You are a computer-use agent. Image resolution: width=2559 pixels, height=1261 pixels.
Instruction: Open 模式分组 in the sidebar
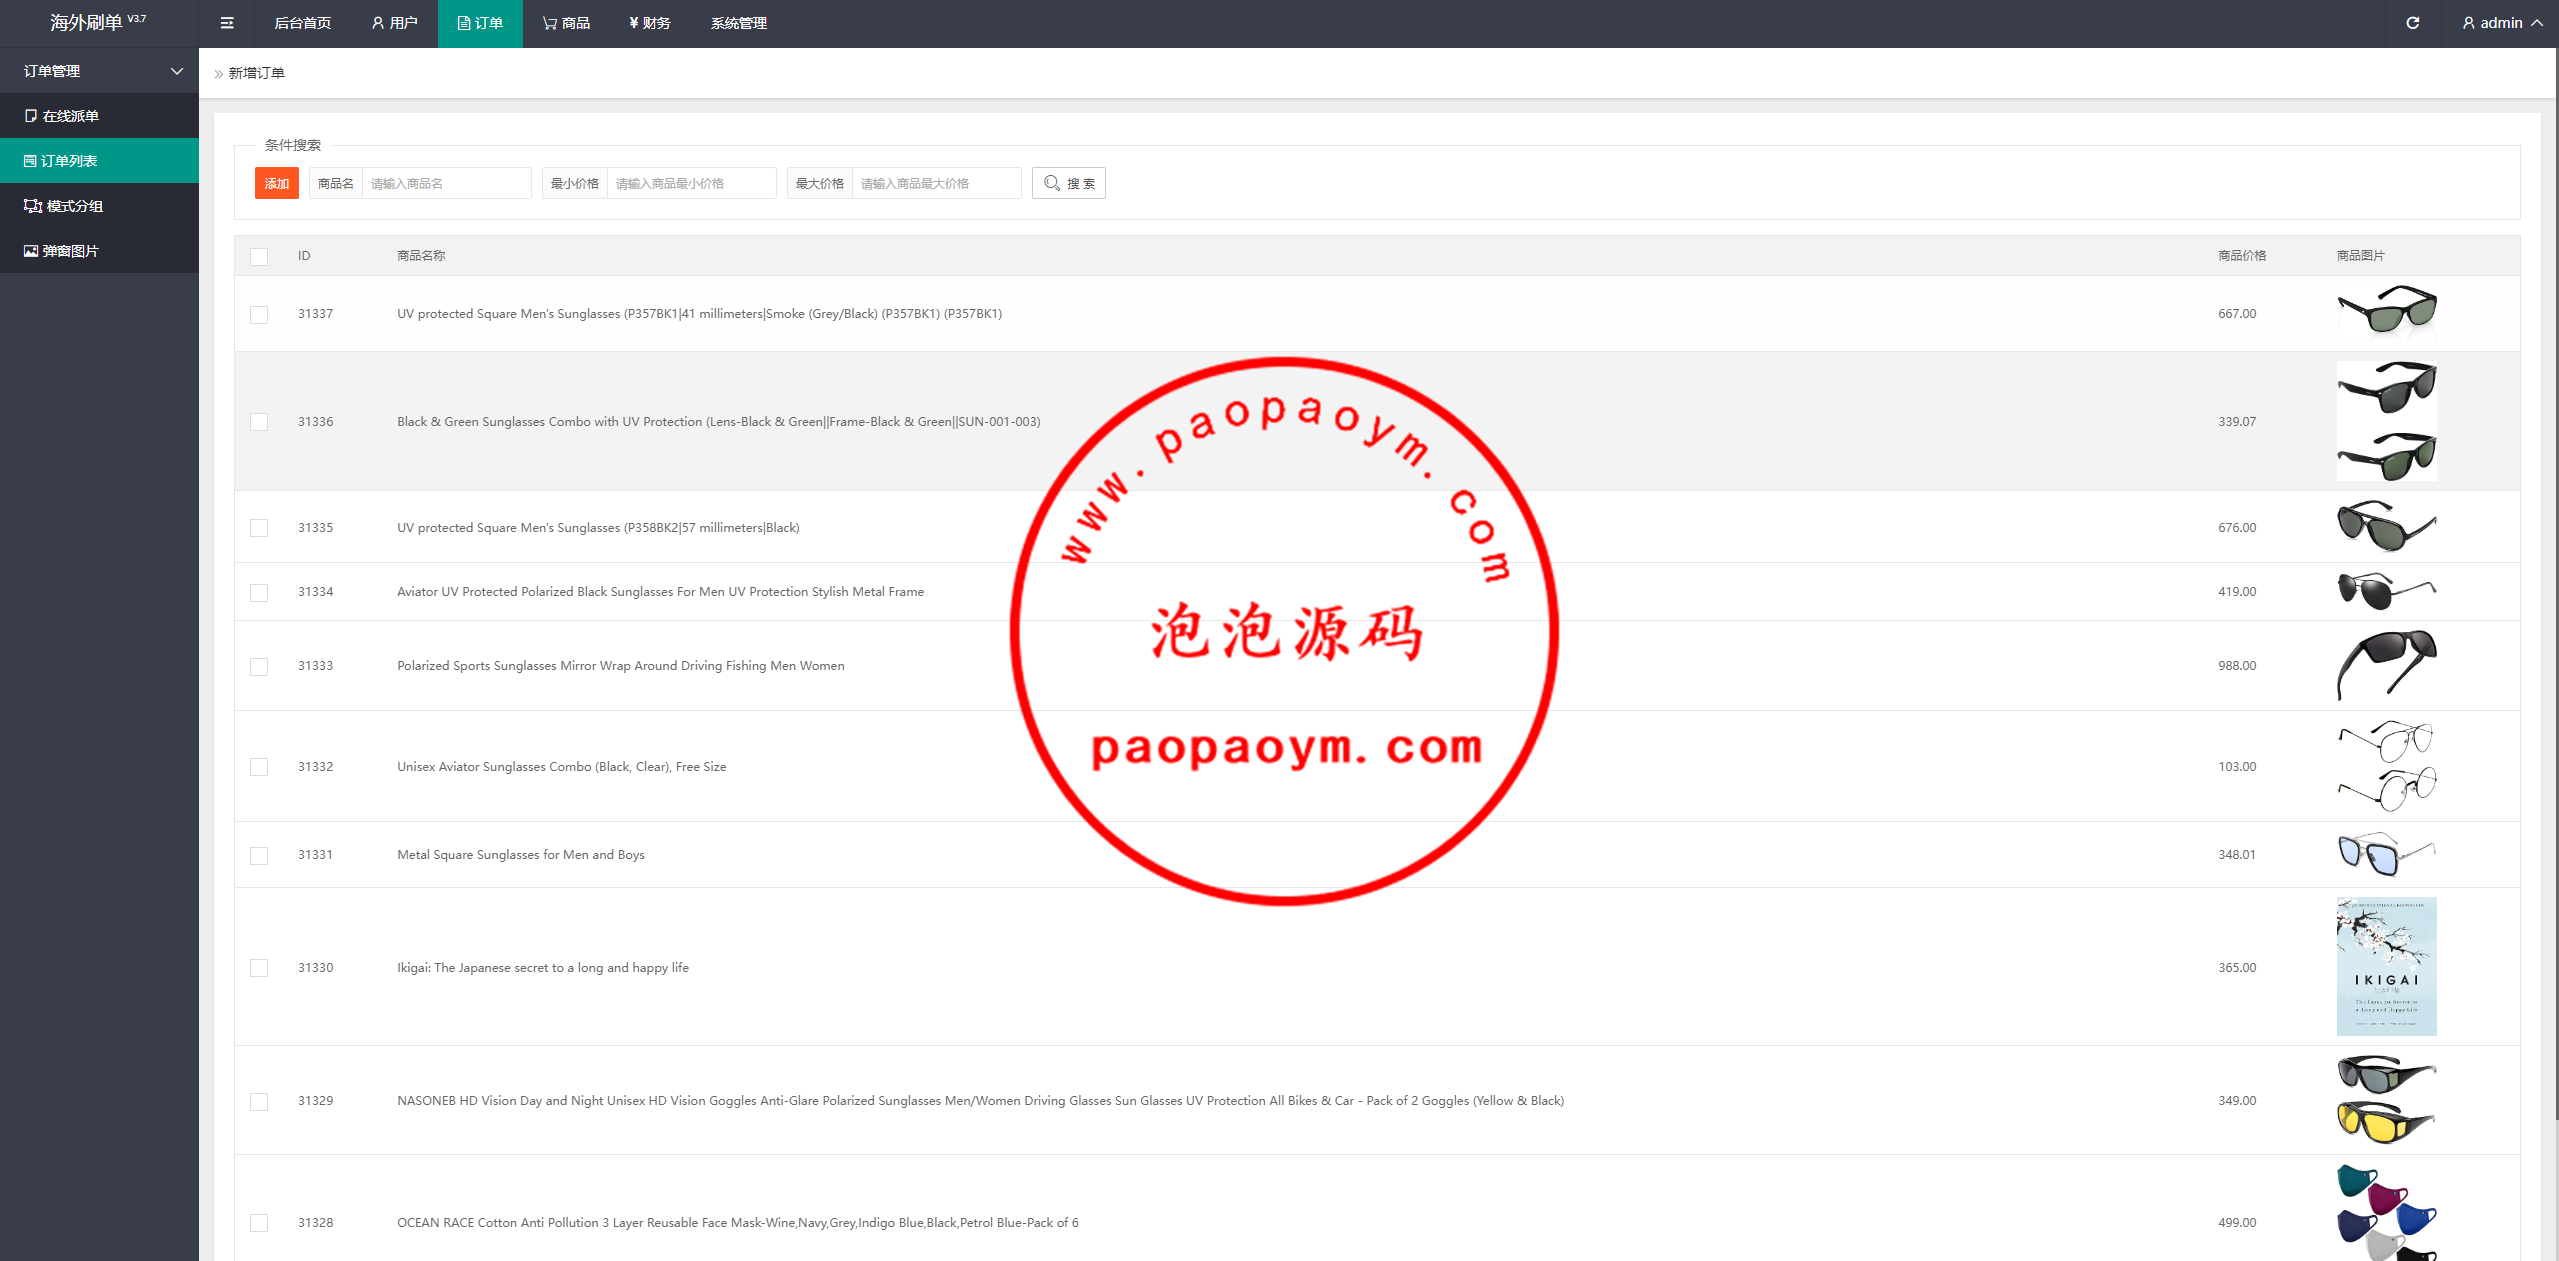(100, 206)
